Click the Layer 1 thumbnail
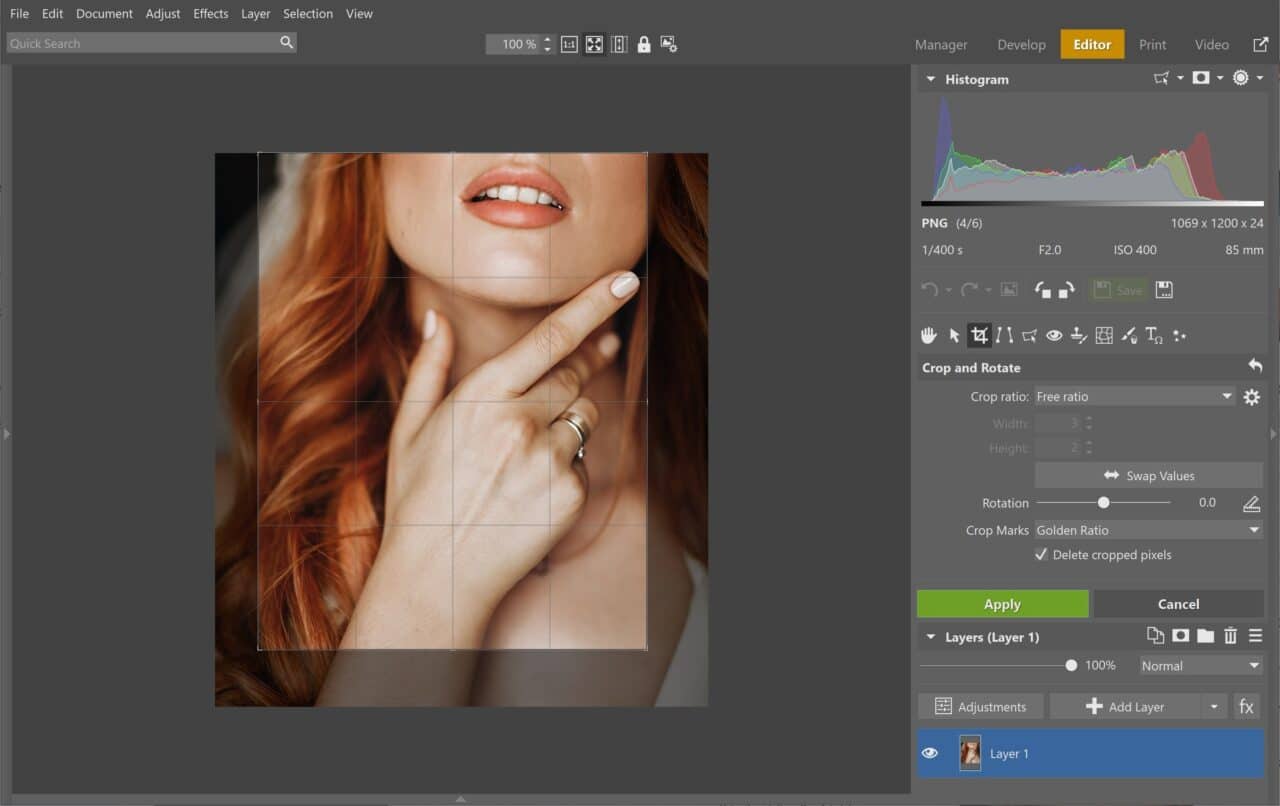Image resolution: width=1280 pixels, height=806 pixels. pos(970,753)
